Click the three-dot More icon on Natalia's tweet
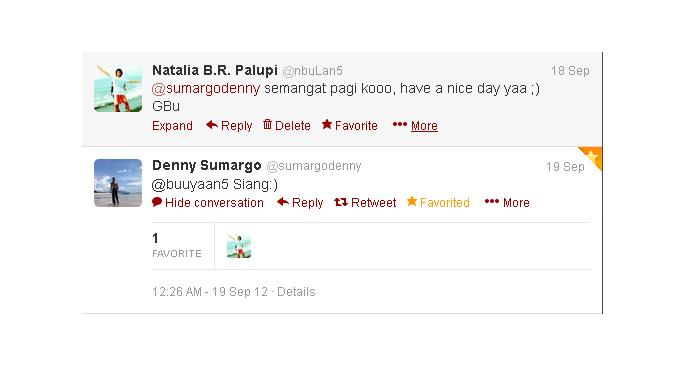This screenshot has width=683, height=384. click(399, 125)
